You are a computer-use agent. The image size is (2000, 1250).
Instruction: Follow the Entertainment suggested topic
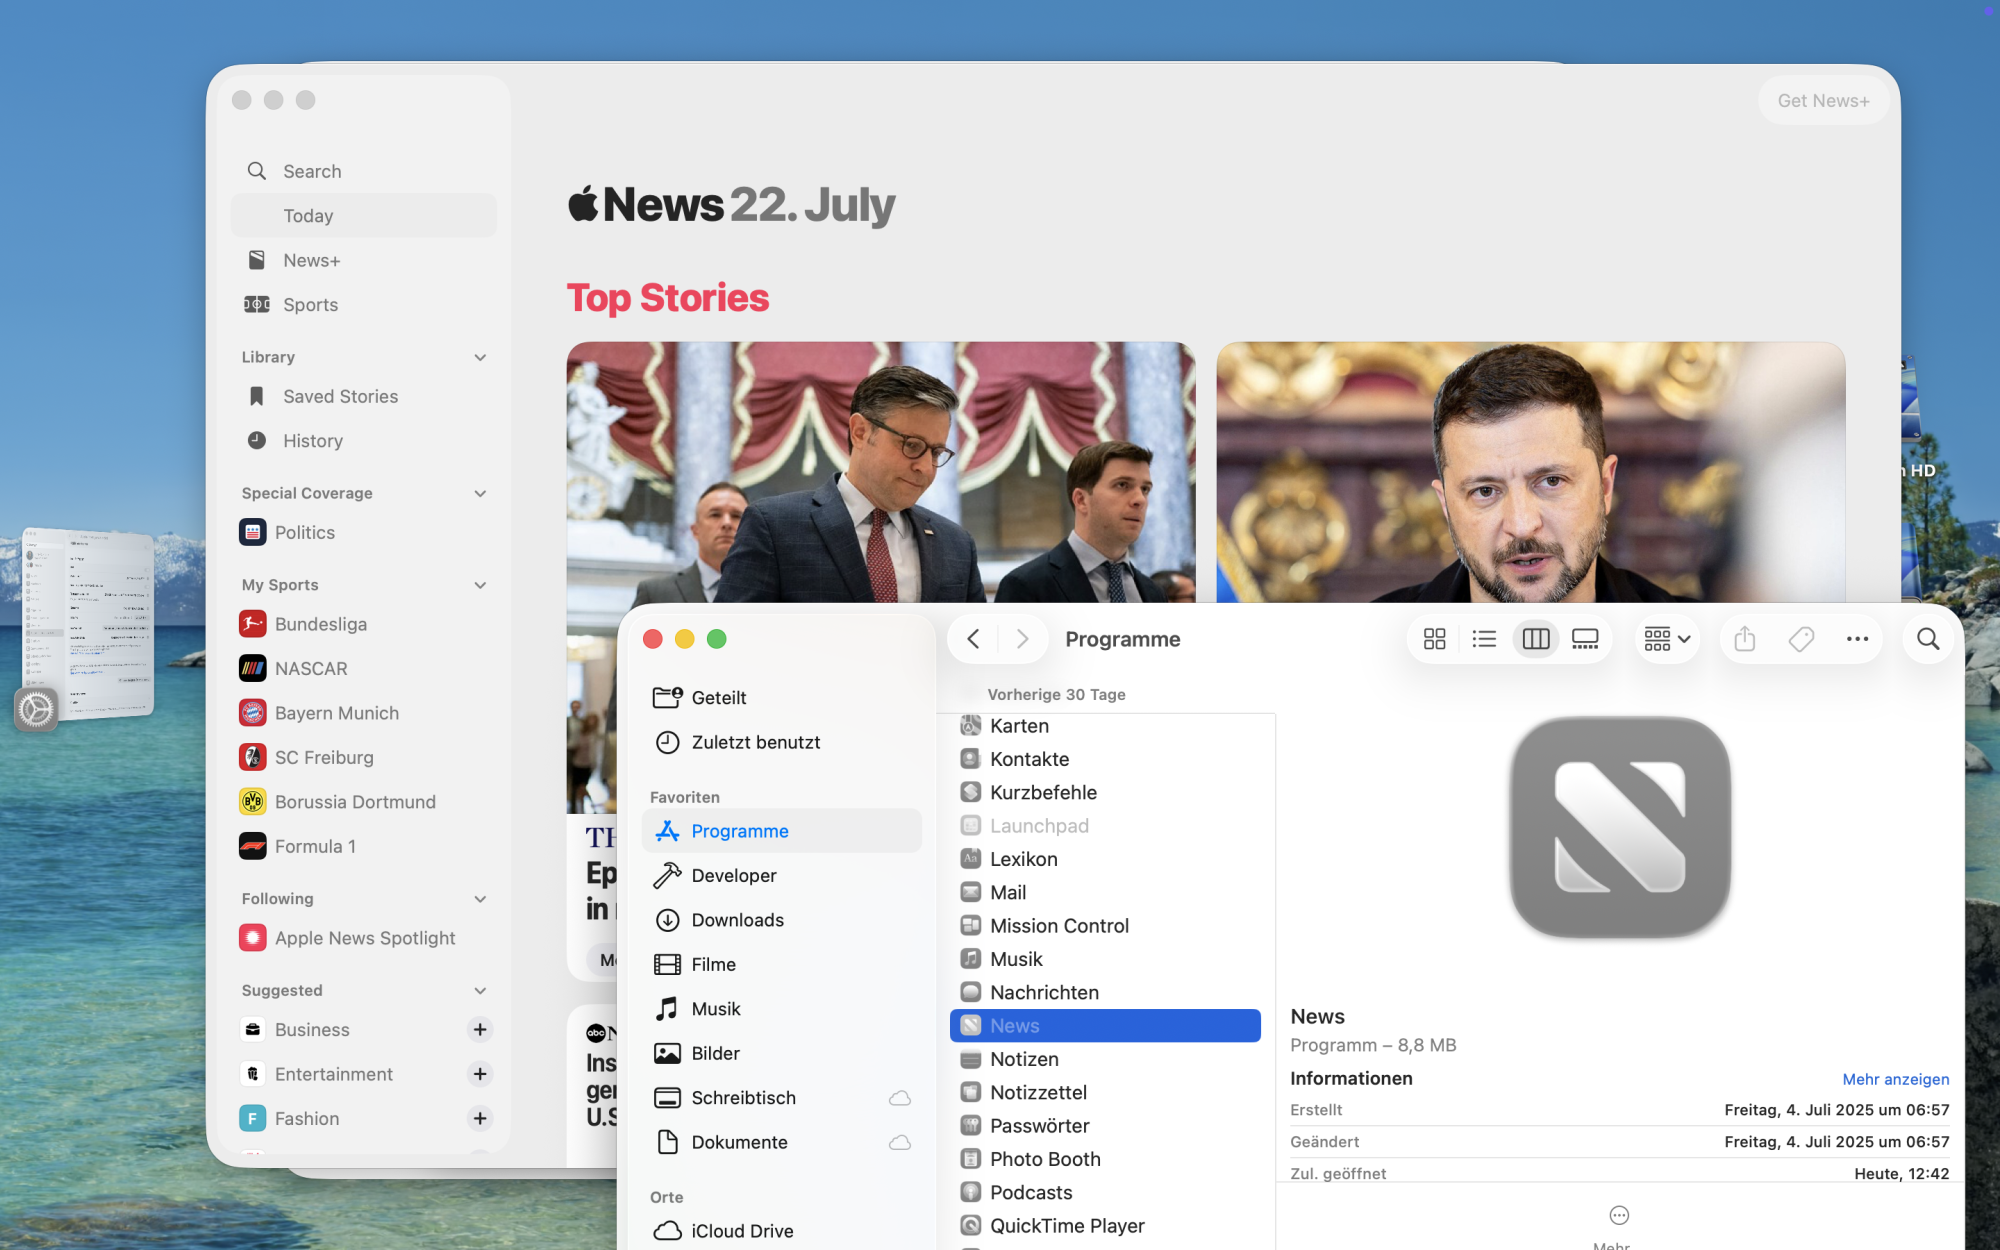tap(480, 1073)
